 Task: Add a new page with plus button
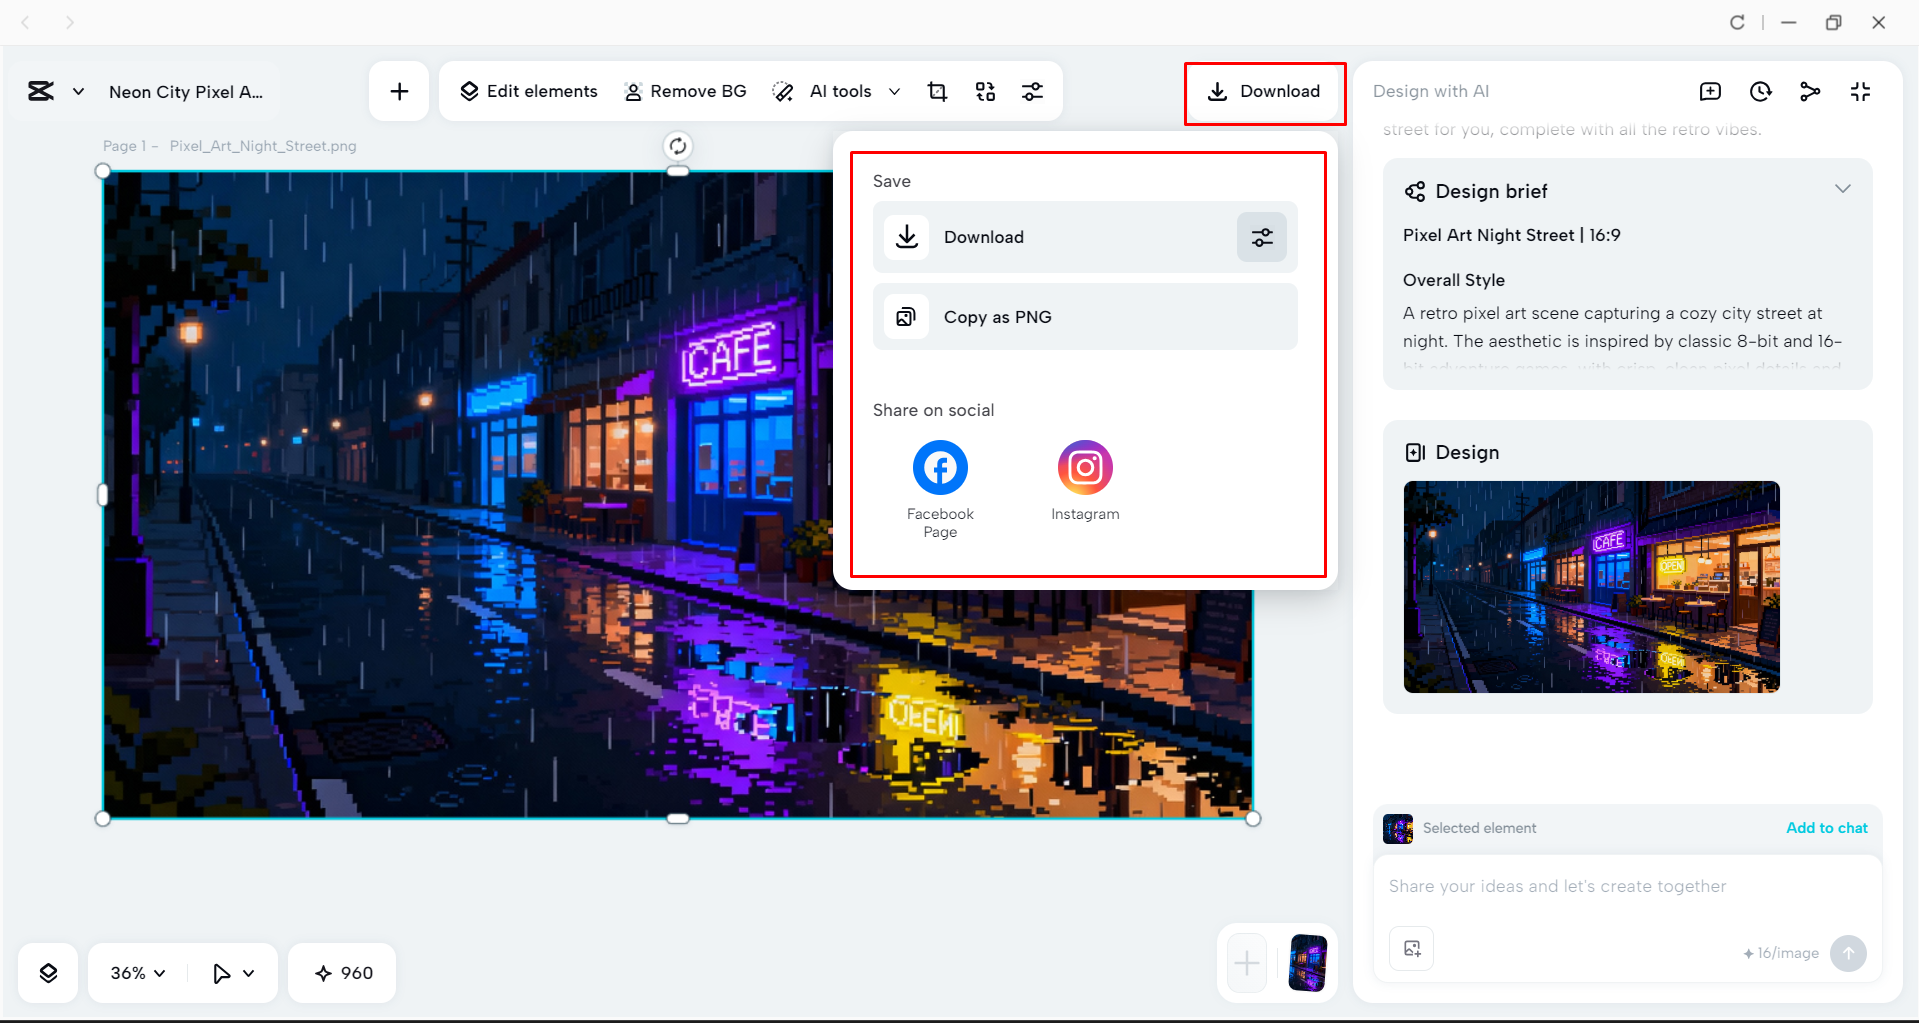click(x=1247, y=963)
